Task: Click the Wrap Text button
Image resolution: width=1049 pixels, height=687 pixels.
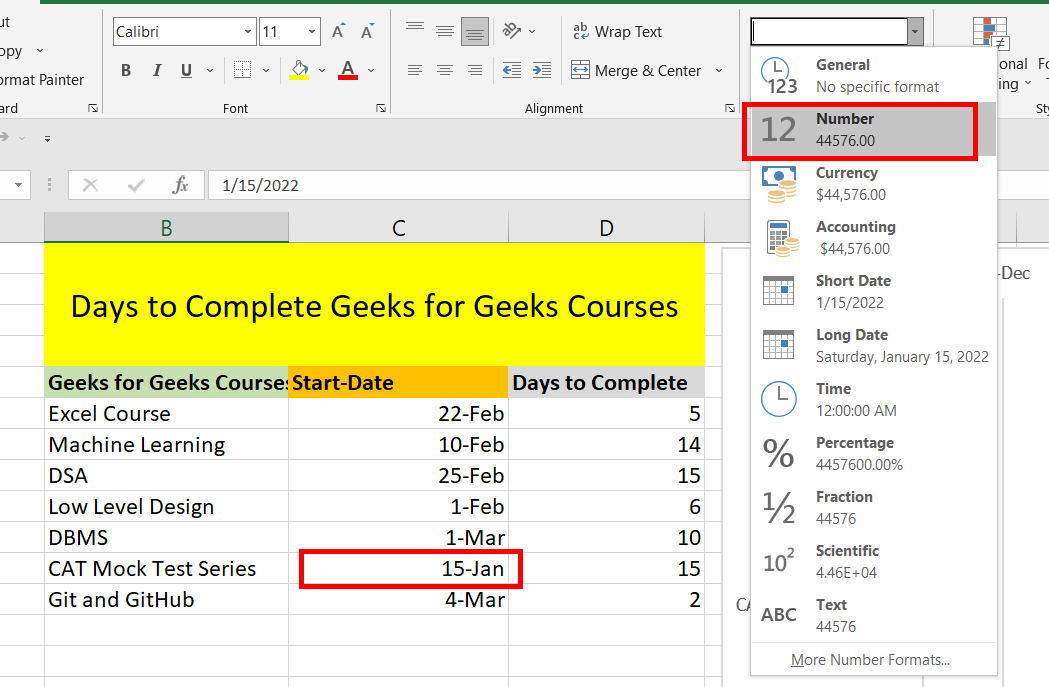Action: (x=617, y=31)
